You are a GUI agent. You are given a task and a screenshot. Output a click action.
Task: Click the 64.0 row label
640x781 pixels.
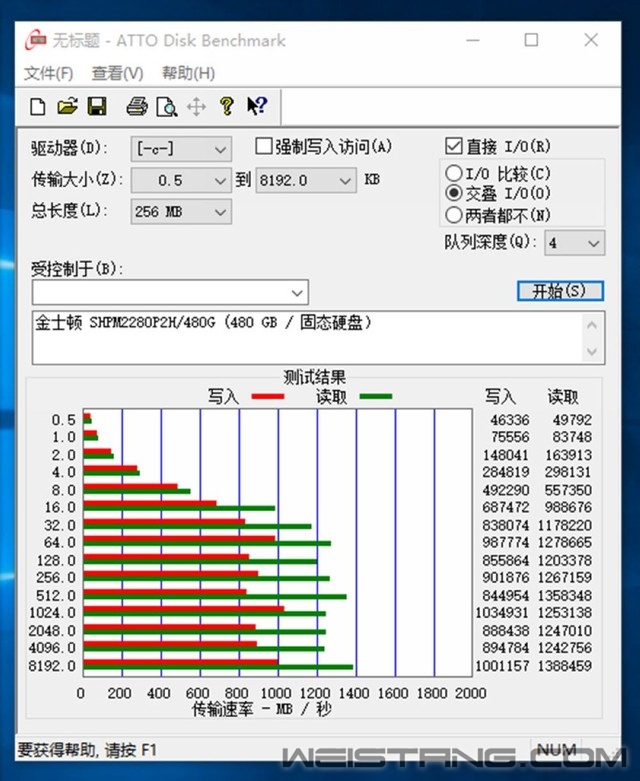click(60, 542)
